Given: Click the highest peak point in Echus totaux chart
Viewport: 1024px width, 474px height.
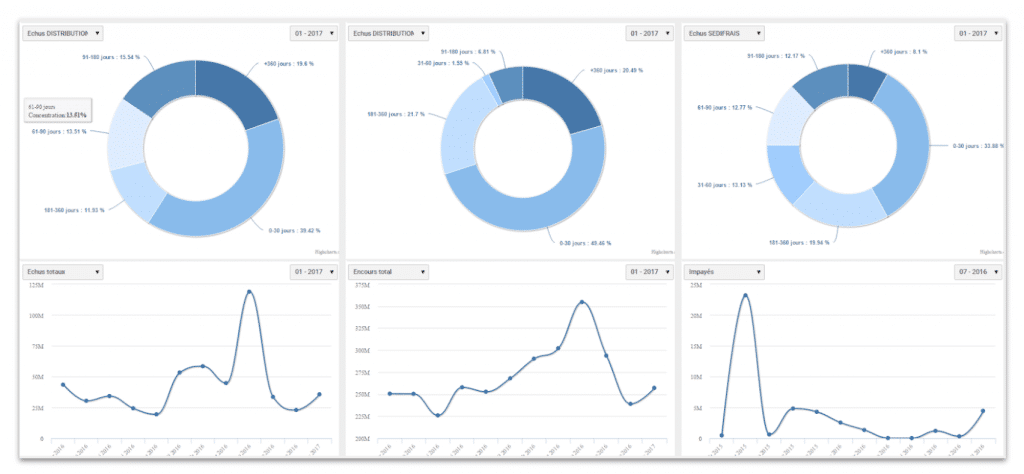Looking at the screenshot, I should (249, 292).
